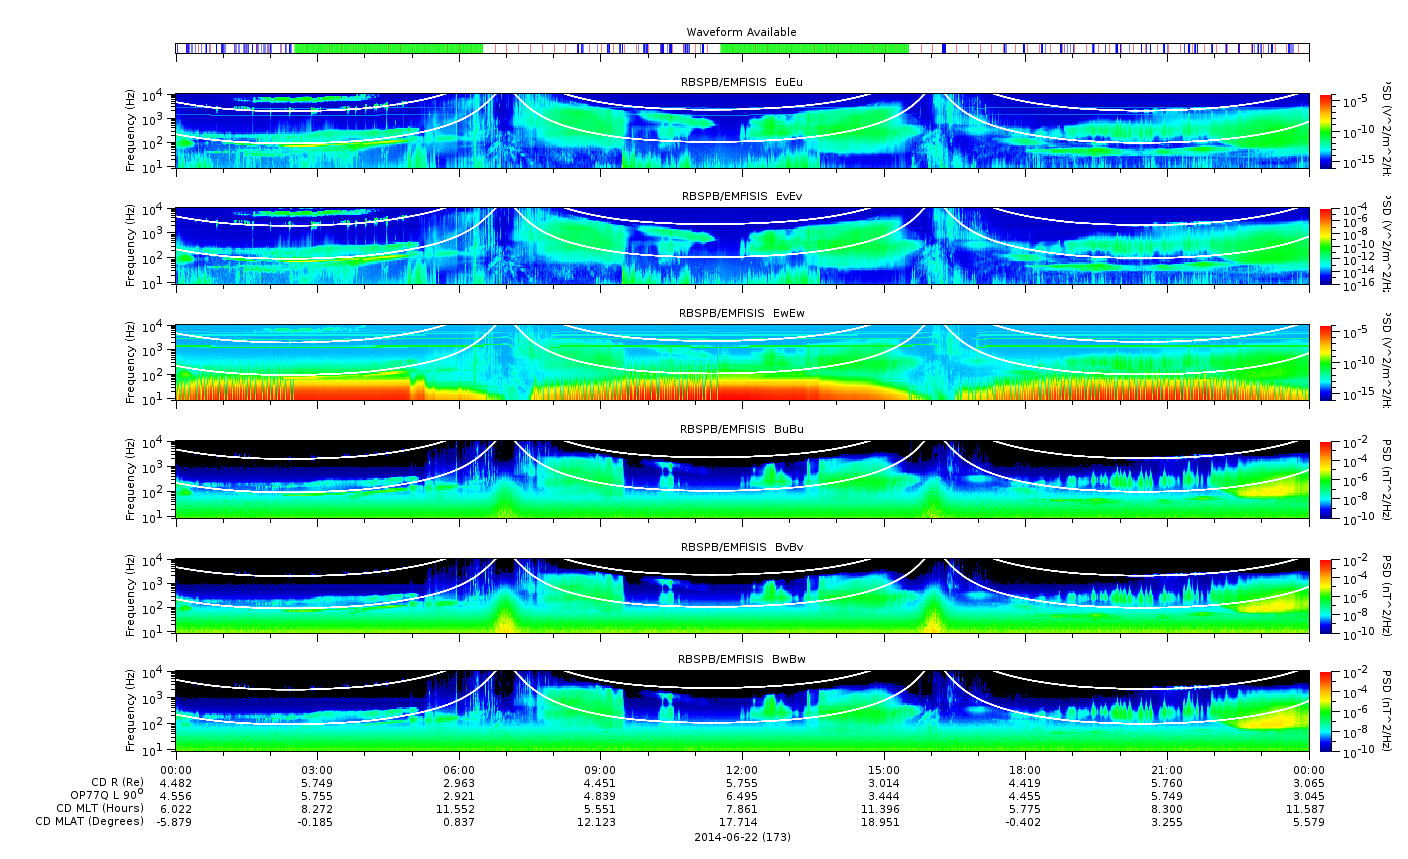
Task: Click the "CD R (Re)" row label
Action: pos(117,782)
